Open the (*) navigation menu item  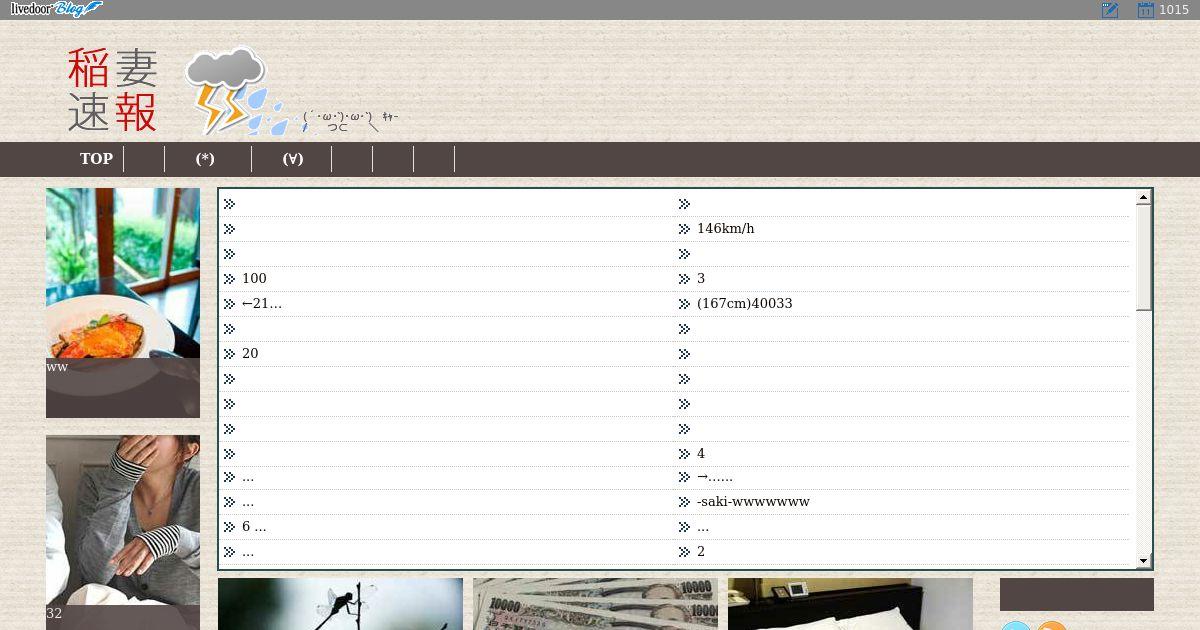tap(205, 159)
